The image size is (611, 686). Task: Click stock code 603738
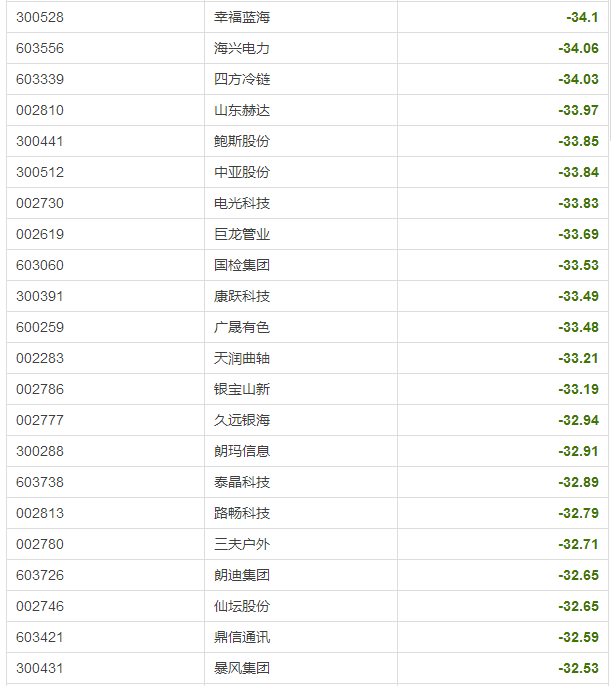coord(40,482)
